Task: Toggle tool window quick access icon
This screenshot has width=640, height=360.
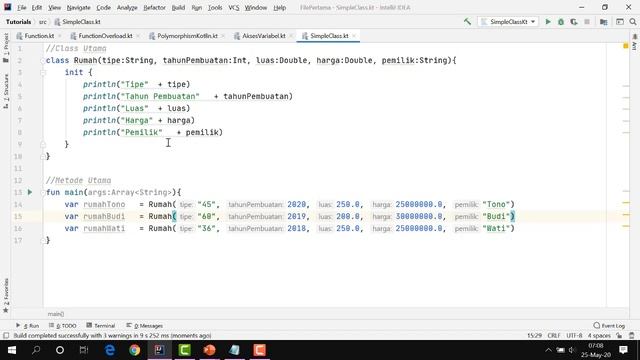Action: (6, 336)
